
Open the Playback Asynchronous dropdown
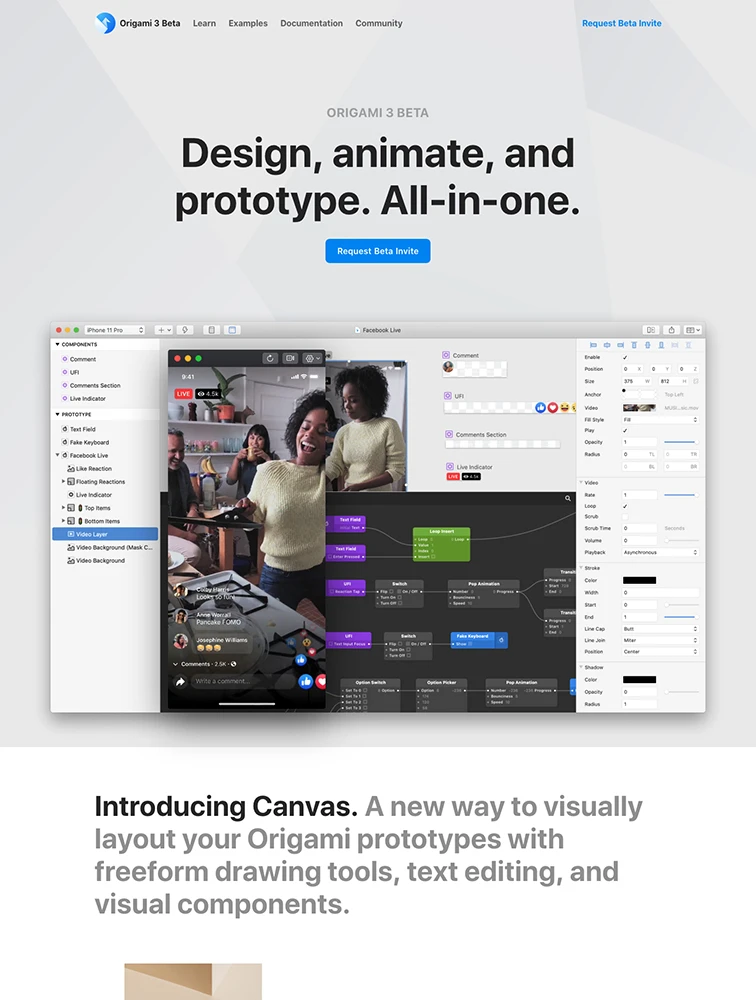coord(660,552)
